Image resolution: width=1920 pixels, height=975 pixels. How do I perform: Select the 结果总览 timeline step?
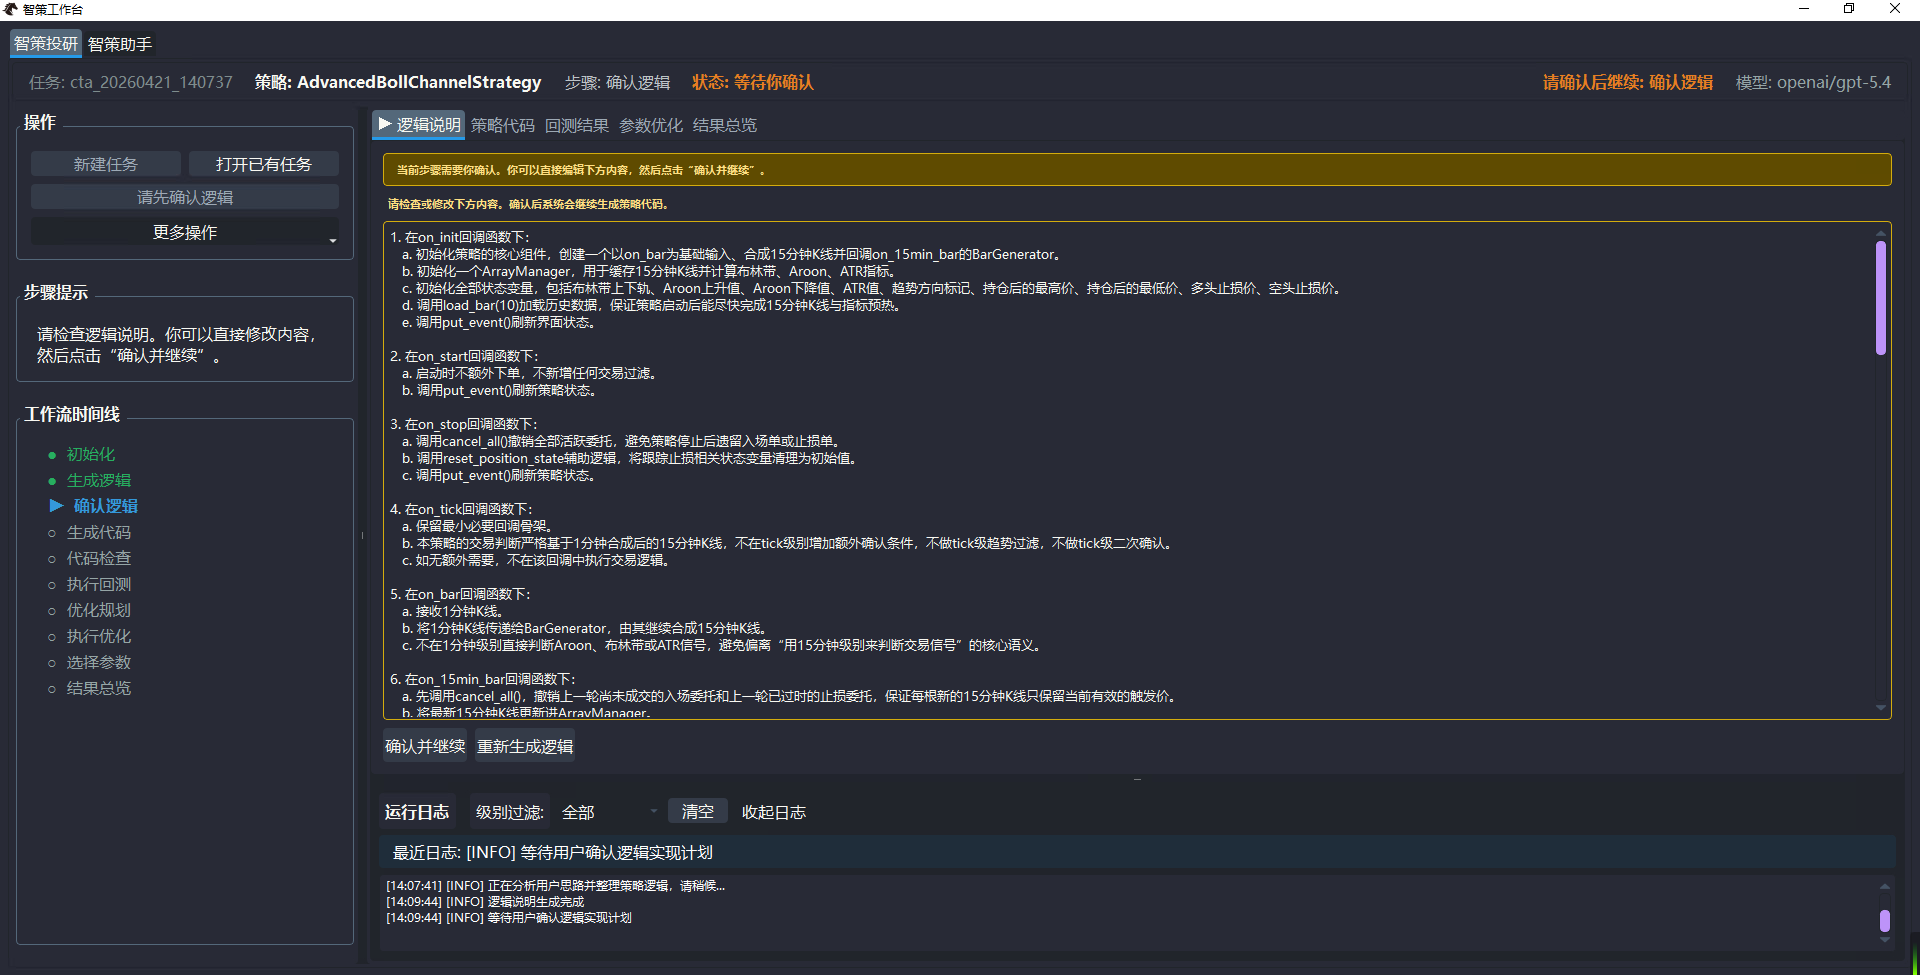[99, 689]
